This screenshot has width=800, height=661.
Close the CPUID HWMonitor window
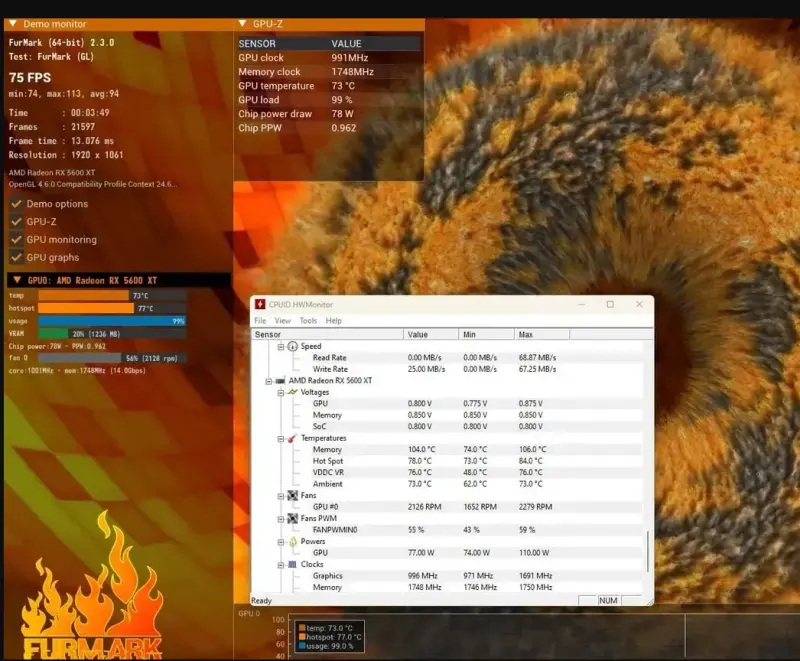click(x=639, y=304)
